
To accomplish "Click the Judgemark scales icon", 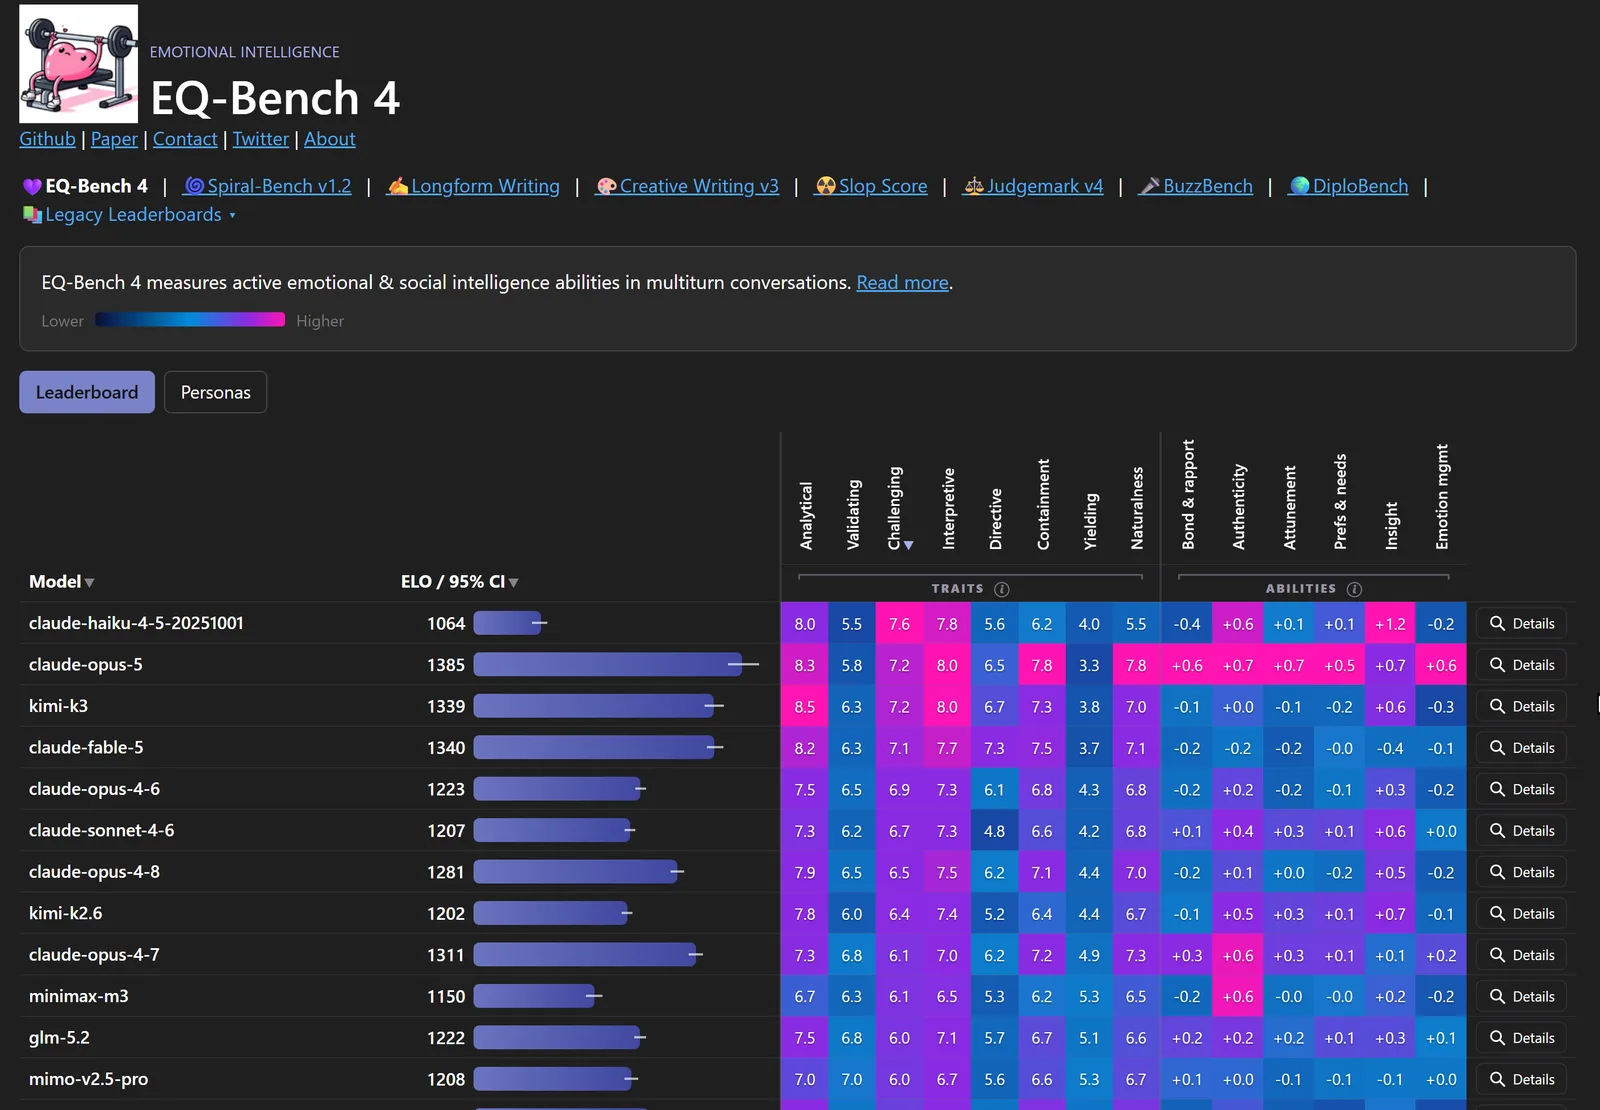I will tap(974, 186).
